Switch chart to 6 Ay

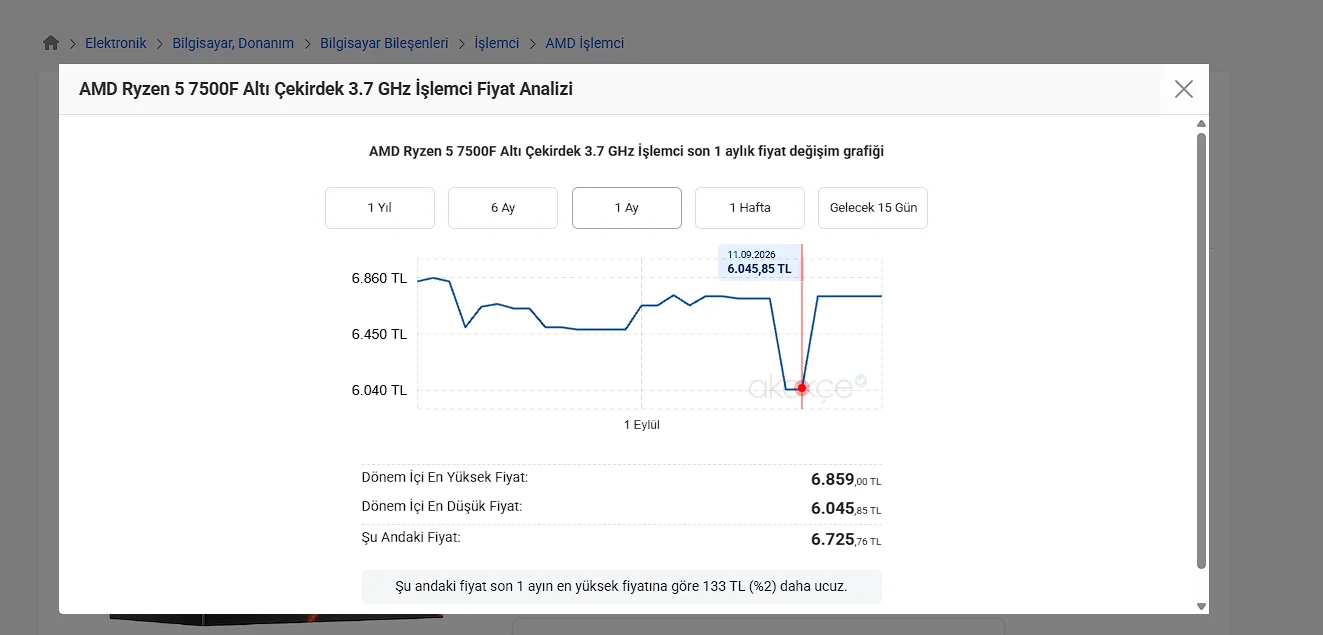503,208
